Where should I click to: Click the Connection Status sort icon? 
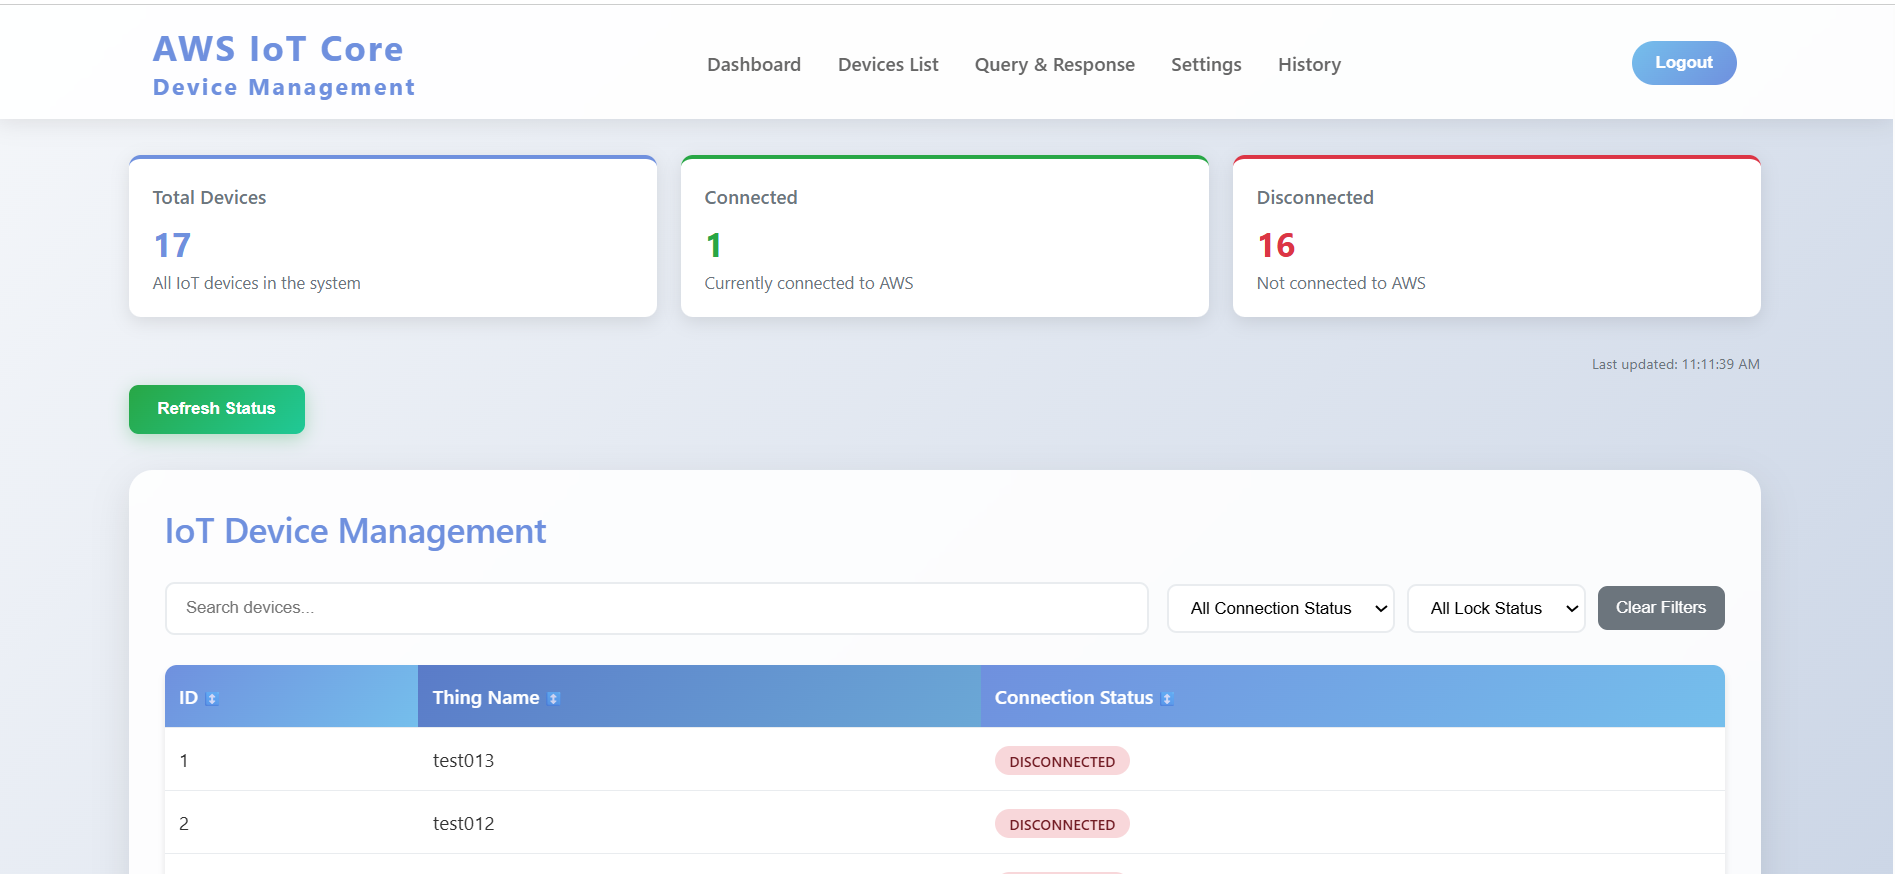click(x=1167, y=699)
